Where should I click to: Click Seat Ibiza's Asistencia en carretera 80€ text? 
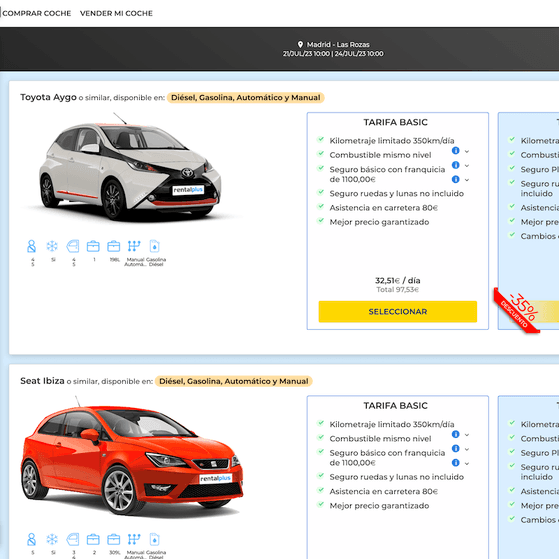pos(384,491)
